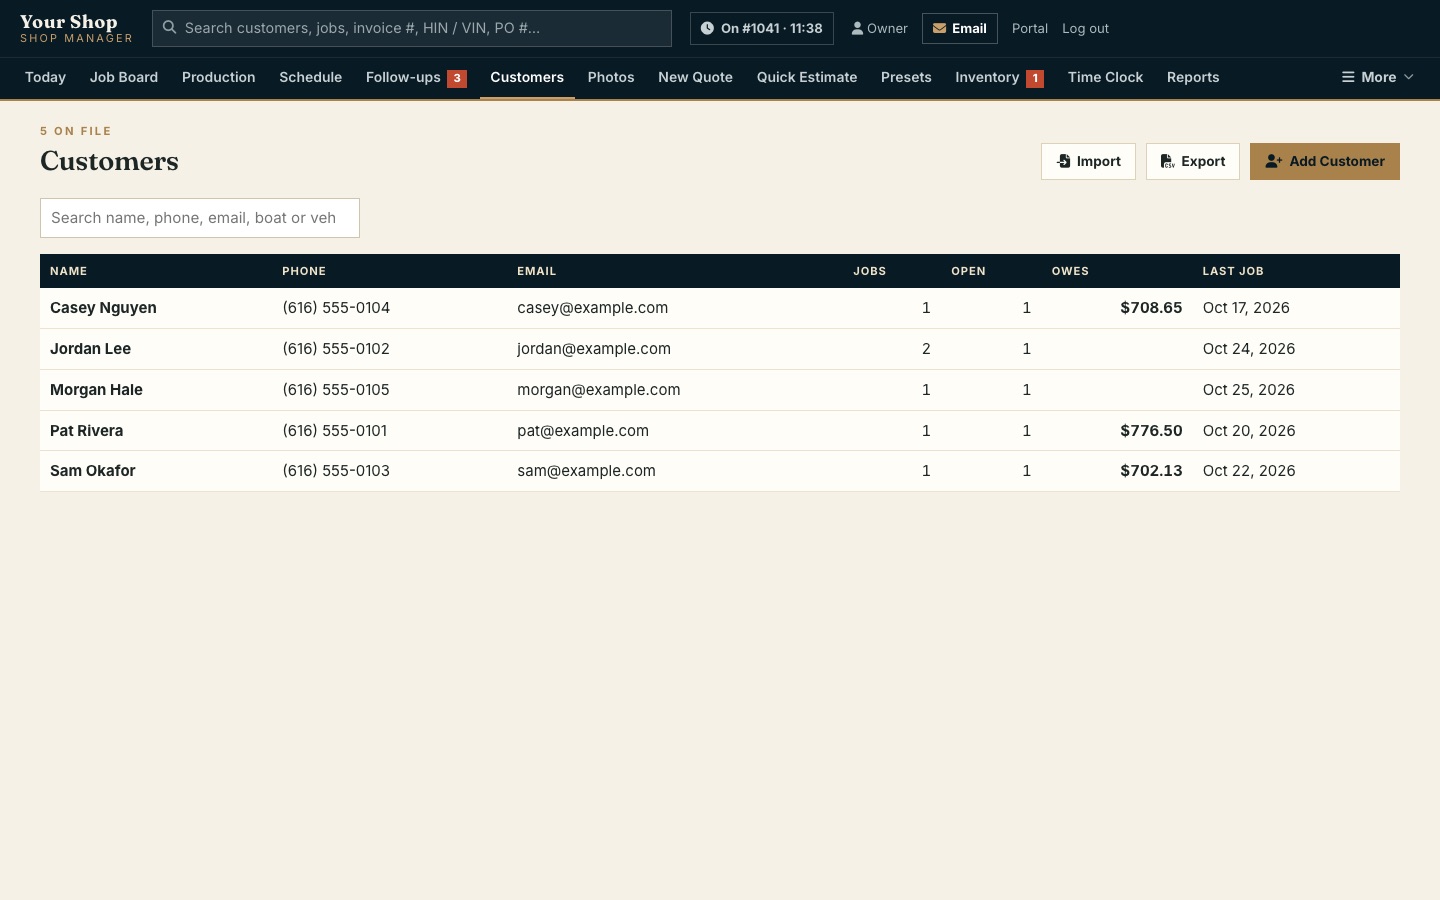
Task: Switch to the Production tab
Action: pyautogui.click(x=218, y=77)
